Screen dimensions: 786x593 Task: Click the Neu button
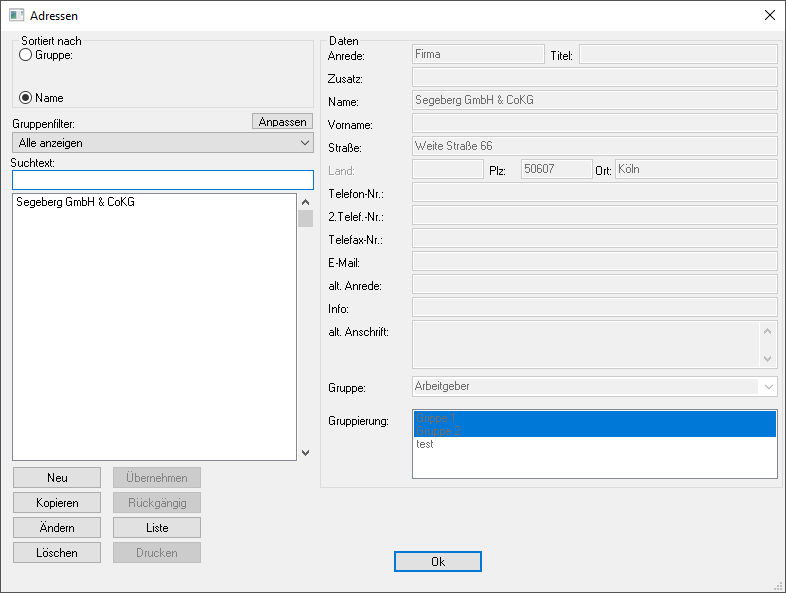(57, 478)
